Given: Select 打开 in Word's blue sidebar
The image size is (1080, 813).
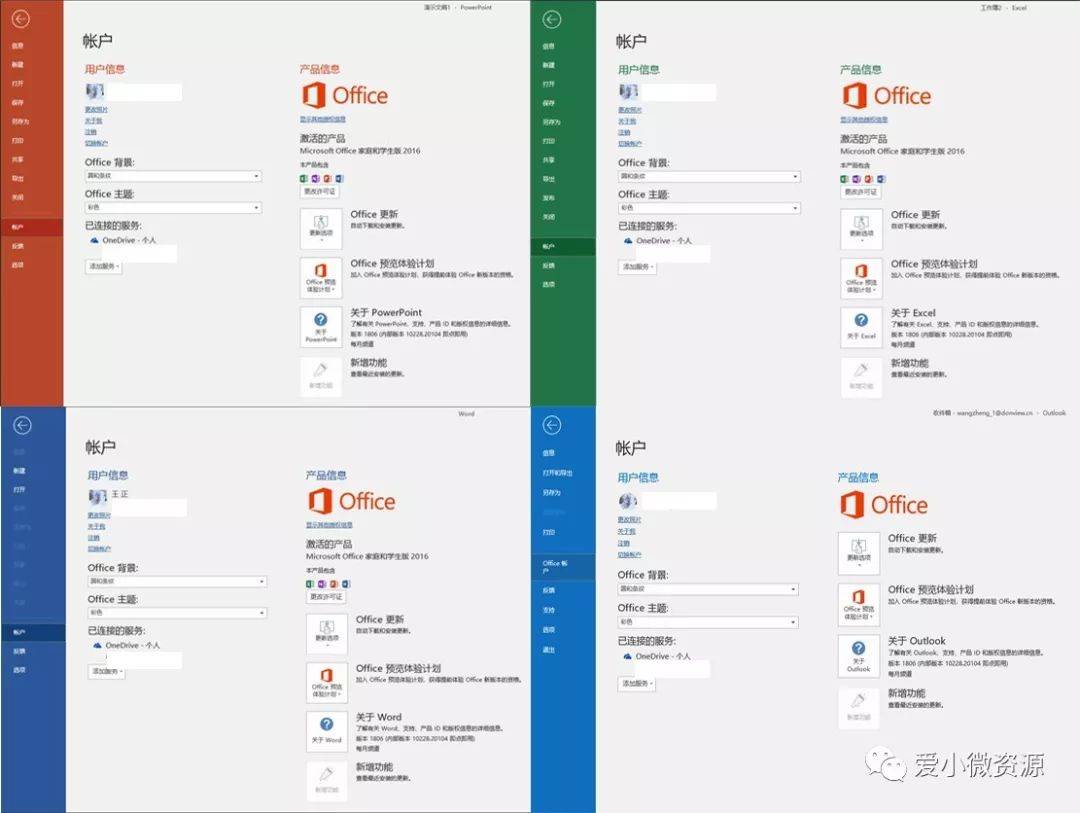Looking at the screenshot, I should click(x=19, y=489).
